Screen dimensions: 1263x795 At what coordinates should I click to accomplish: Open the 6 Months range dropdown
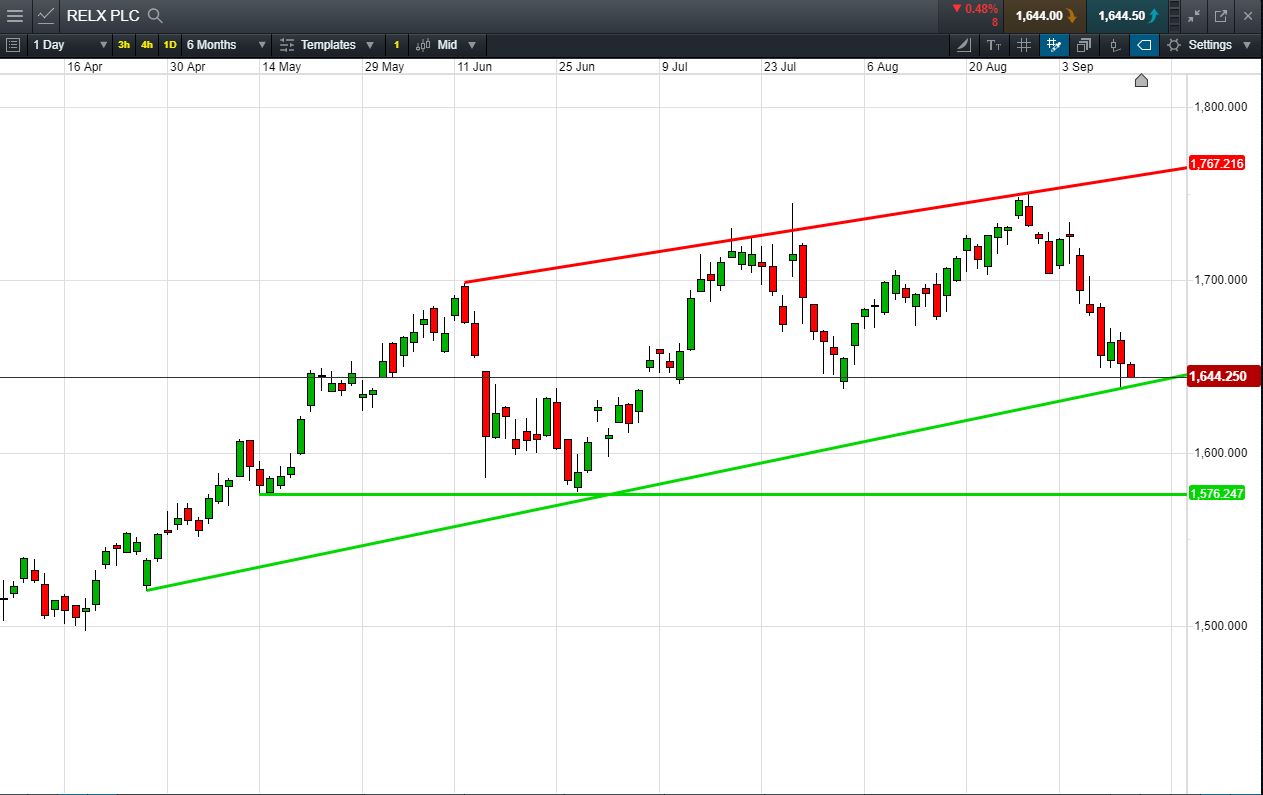[x=227, y=45]
